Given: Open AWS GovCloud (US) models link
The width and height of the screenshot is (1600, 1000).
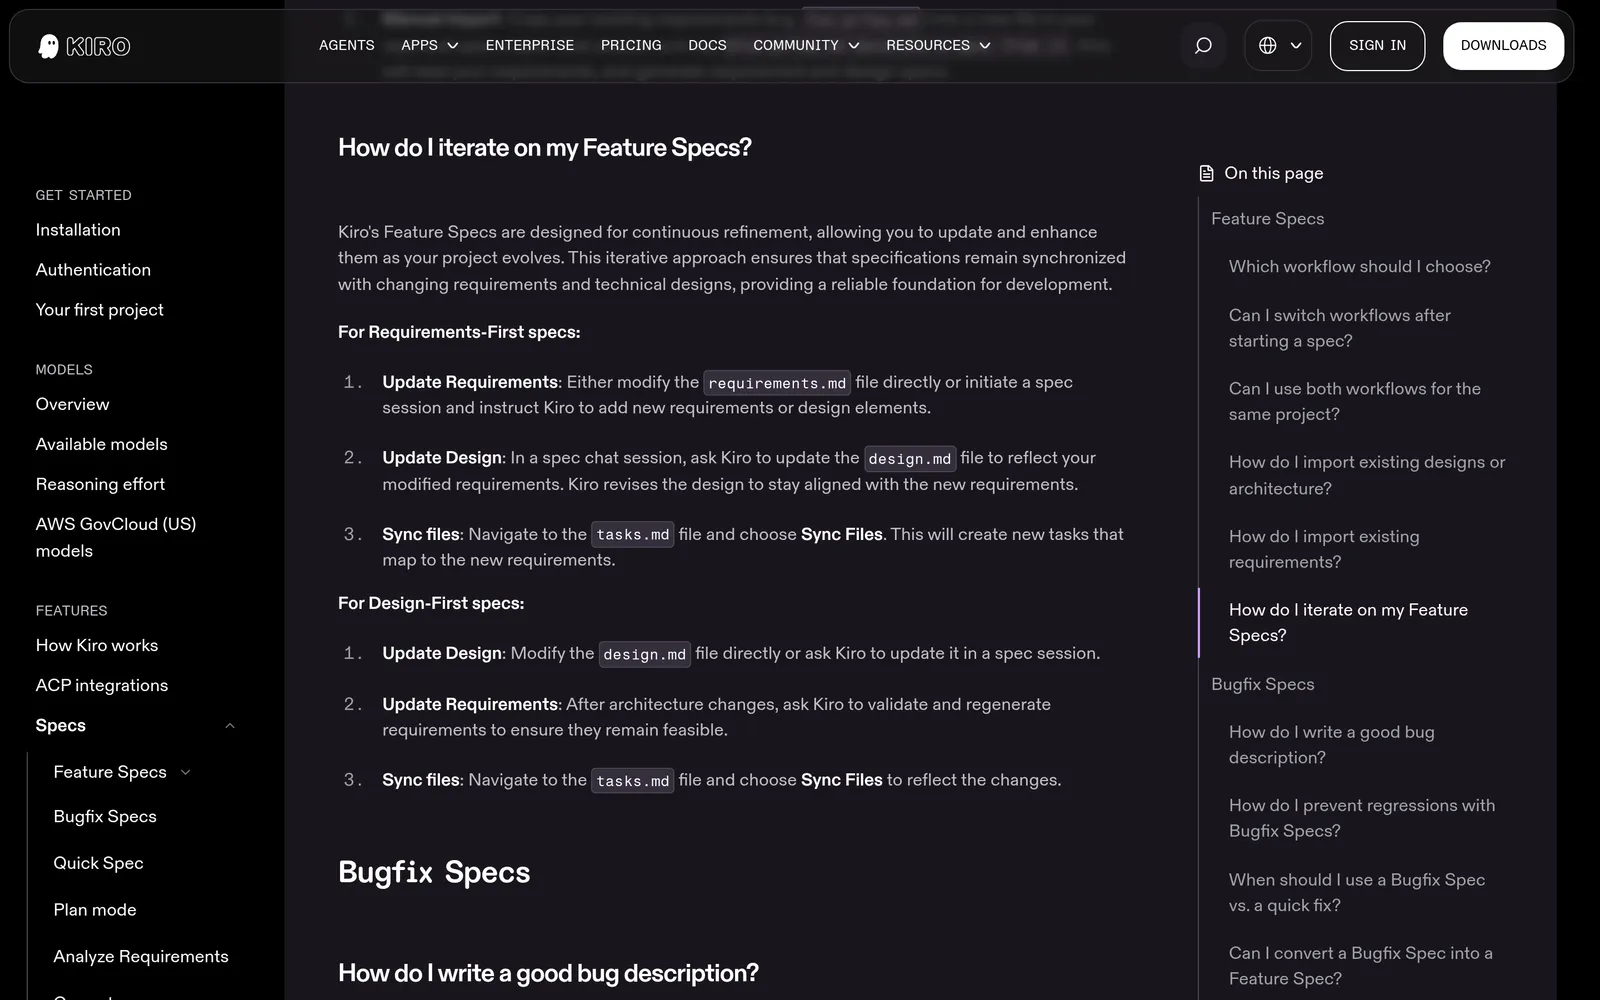Looking at the screenshot, I should (115, 538).
